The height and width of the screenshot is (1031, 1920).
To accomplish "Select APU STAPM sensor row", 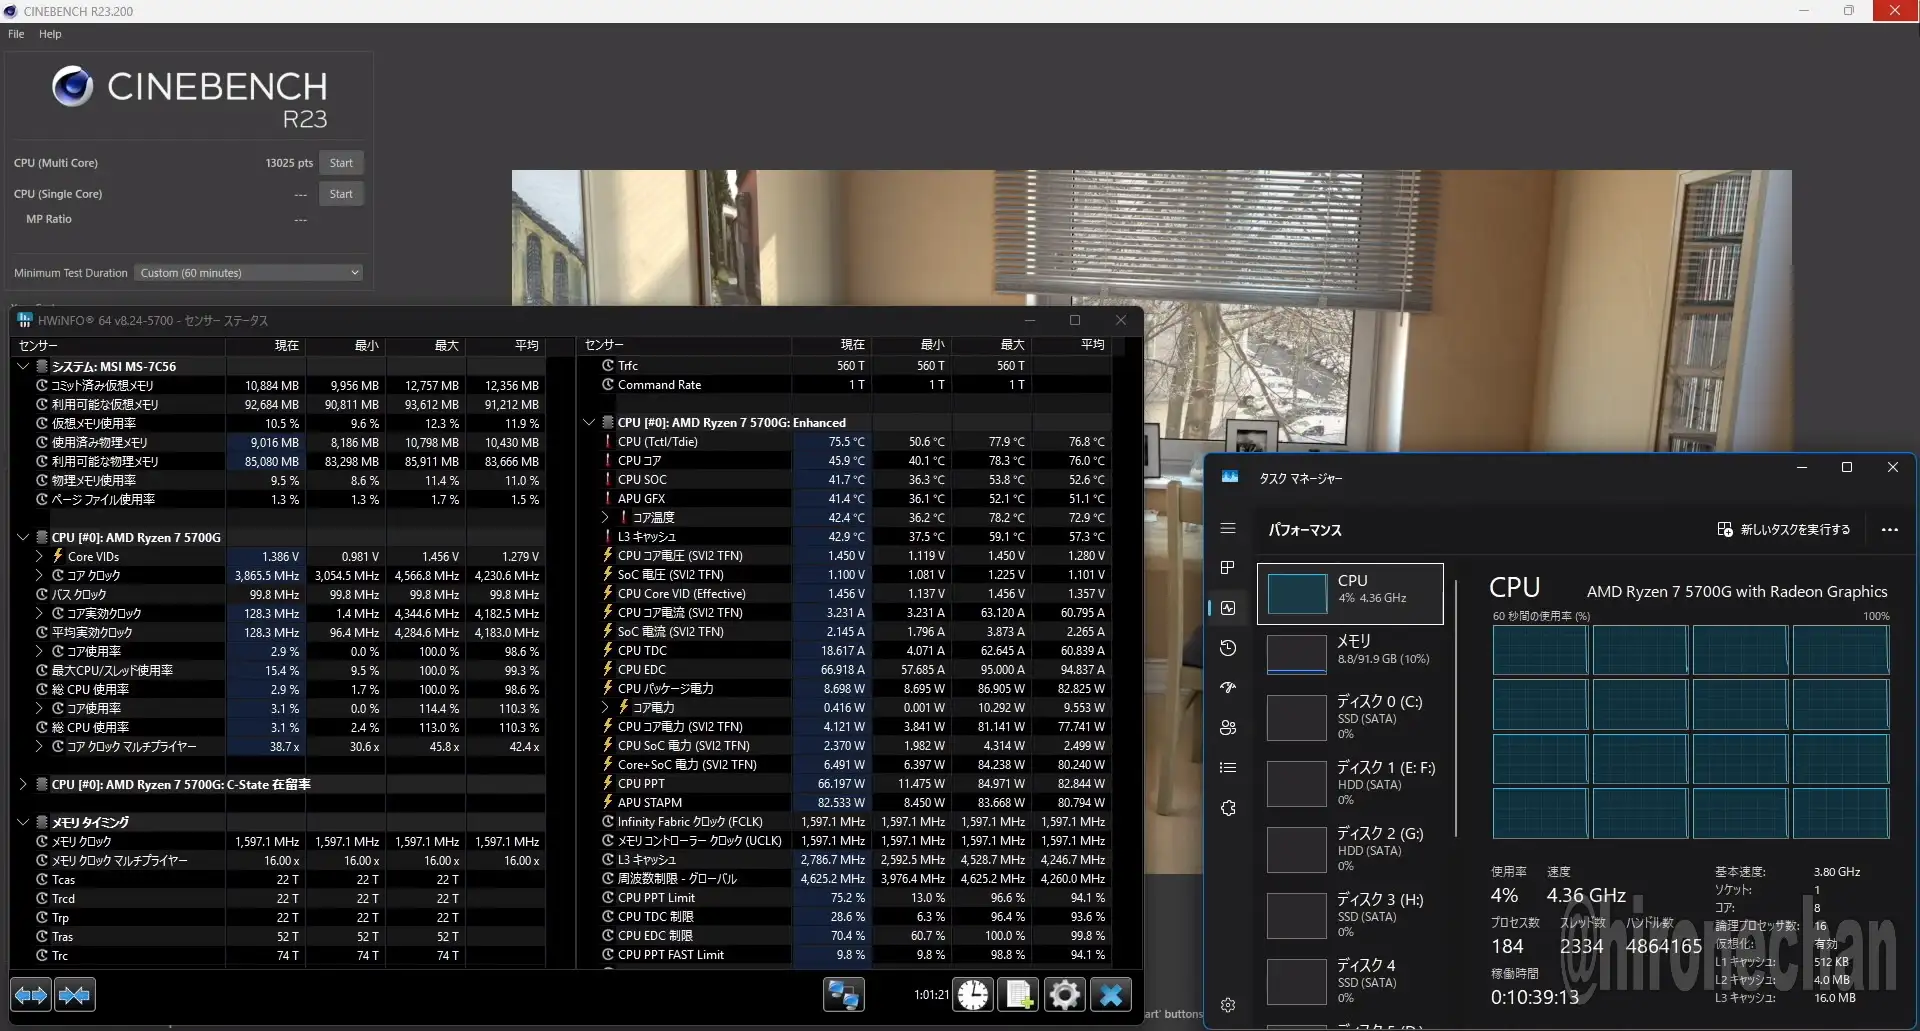I will pyautogui.click(x=846, y=803).
